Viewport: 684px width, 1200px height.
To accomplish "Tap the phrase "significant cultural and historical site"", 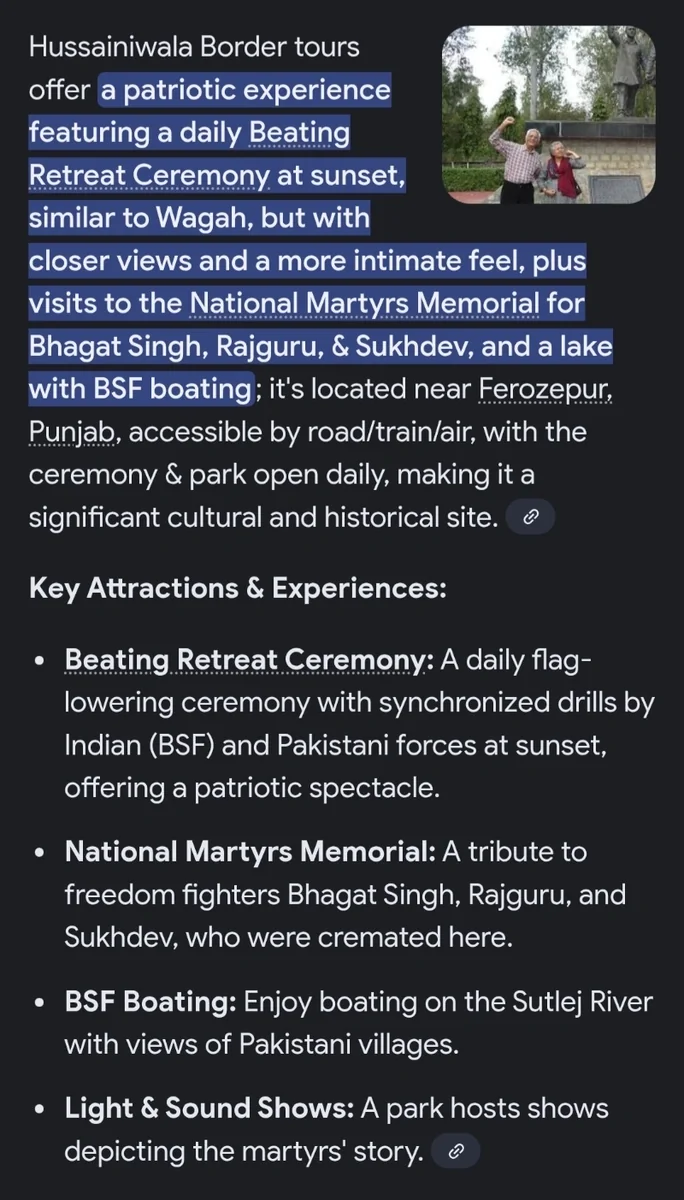I will [x=262, y=517].
